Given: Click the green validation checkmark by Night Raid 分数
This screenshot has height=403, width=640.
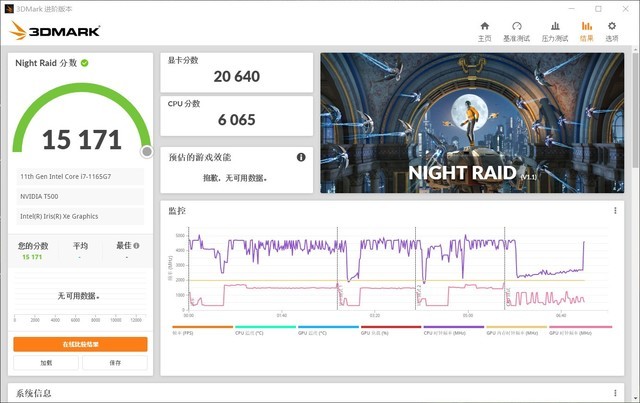Looking at the screenshot, I should point(84,63).
